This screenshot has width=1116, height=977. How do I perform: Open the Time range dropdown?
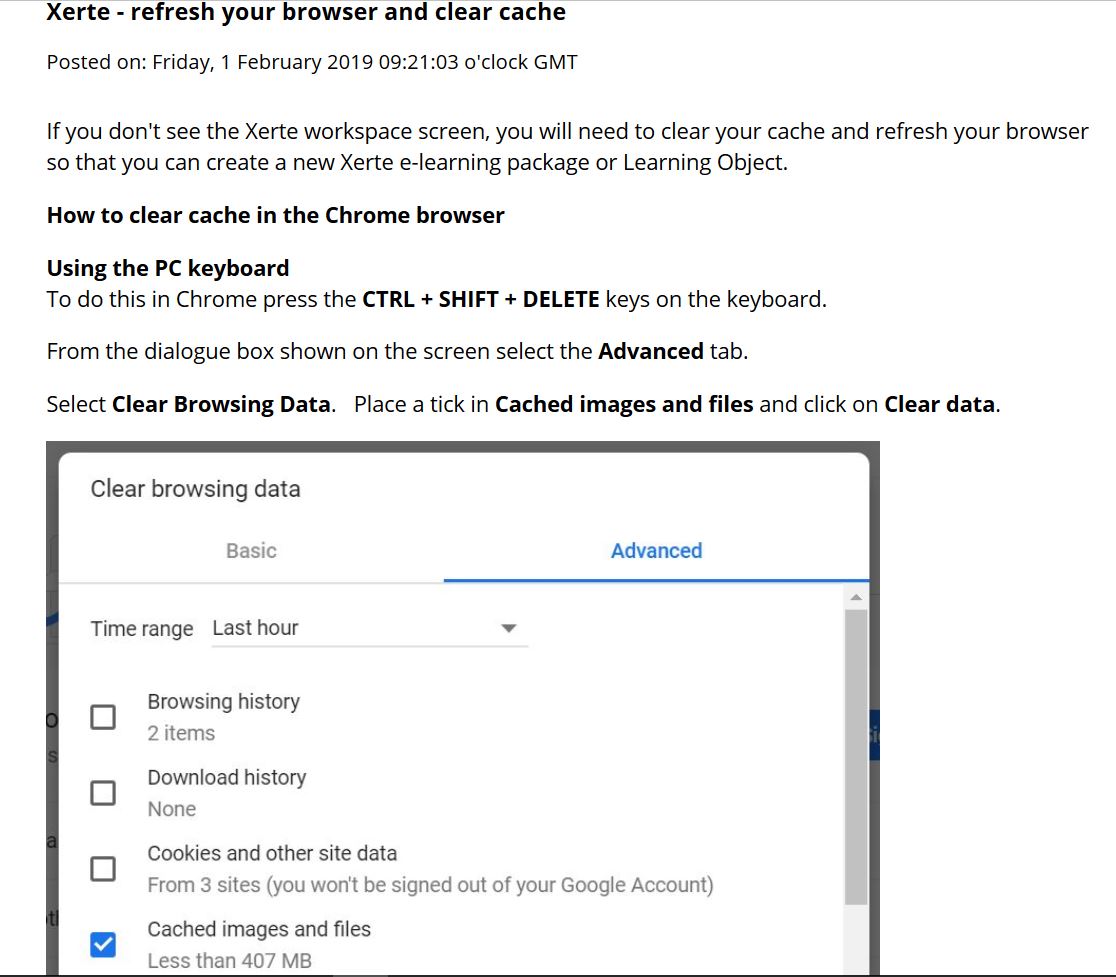pos(369,628)
